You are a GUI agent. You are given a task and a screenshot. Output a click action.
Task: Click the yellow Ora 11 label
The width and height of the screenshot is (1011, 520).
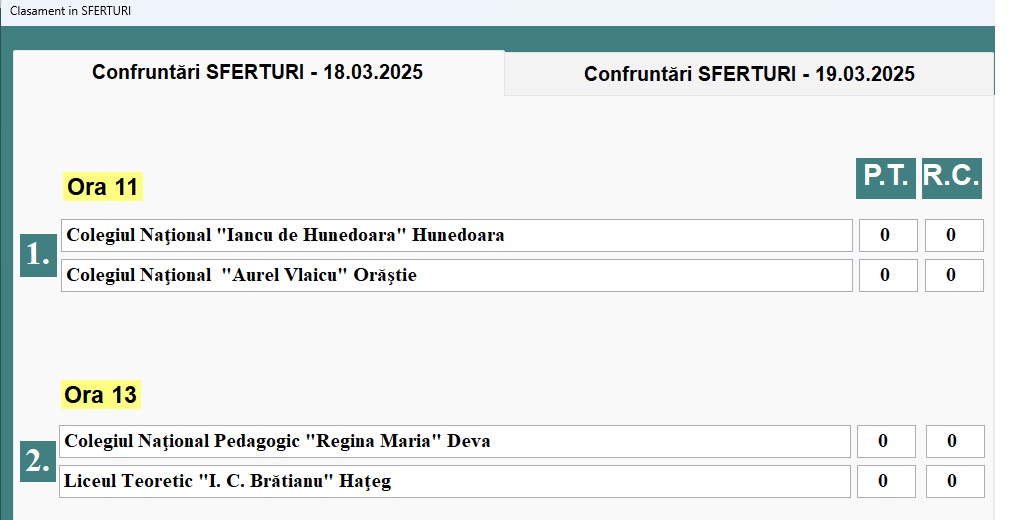click(x=101, y=187)
